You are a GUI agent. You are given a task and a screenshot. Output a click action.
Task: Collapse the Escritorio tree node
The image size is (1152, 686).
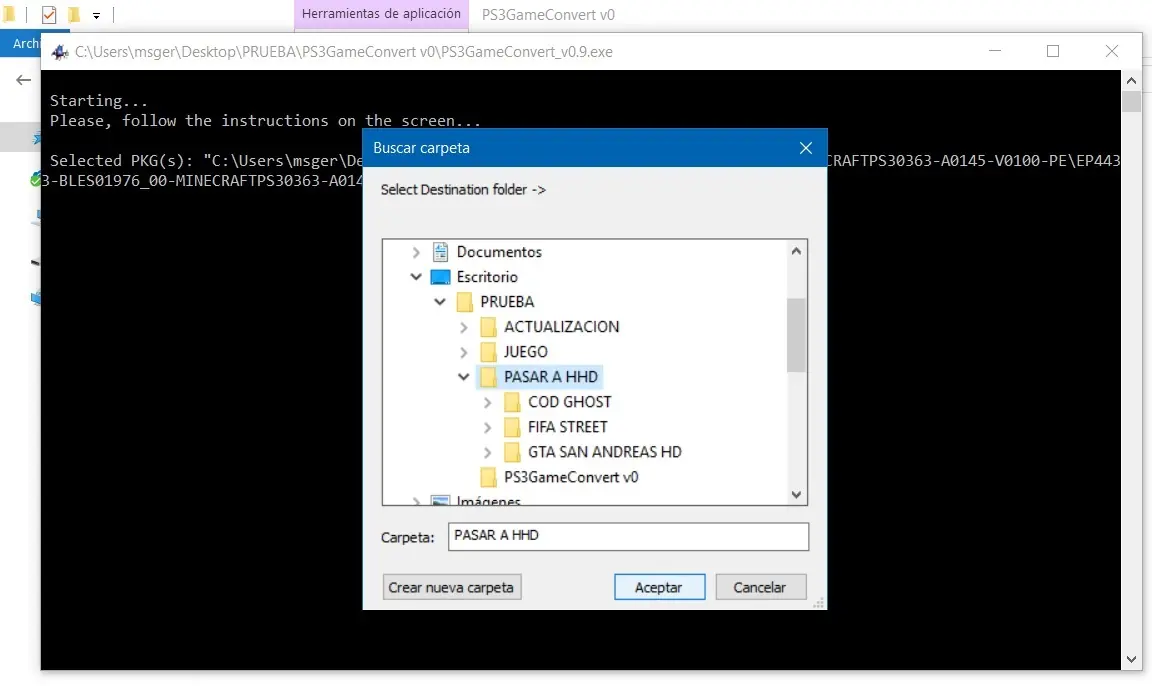(416, 277)
